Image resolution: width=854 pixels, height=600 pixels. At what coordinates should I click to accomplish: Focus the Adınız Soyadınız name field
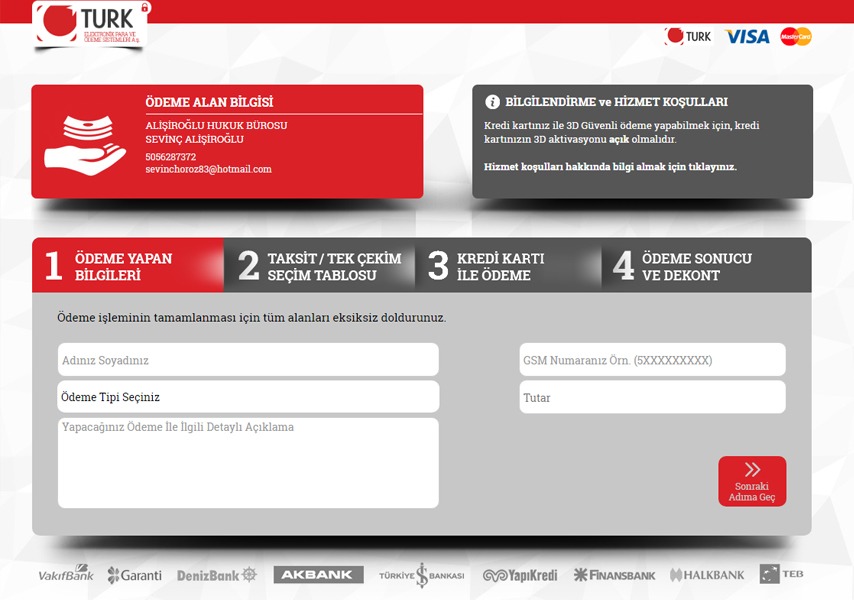click(x=248, y=359)
